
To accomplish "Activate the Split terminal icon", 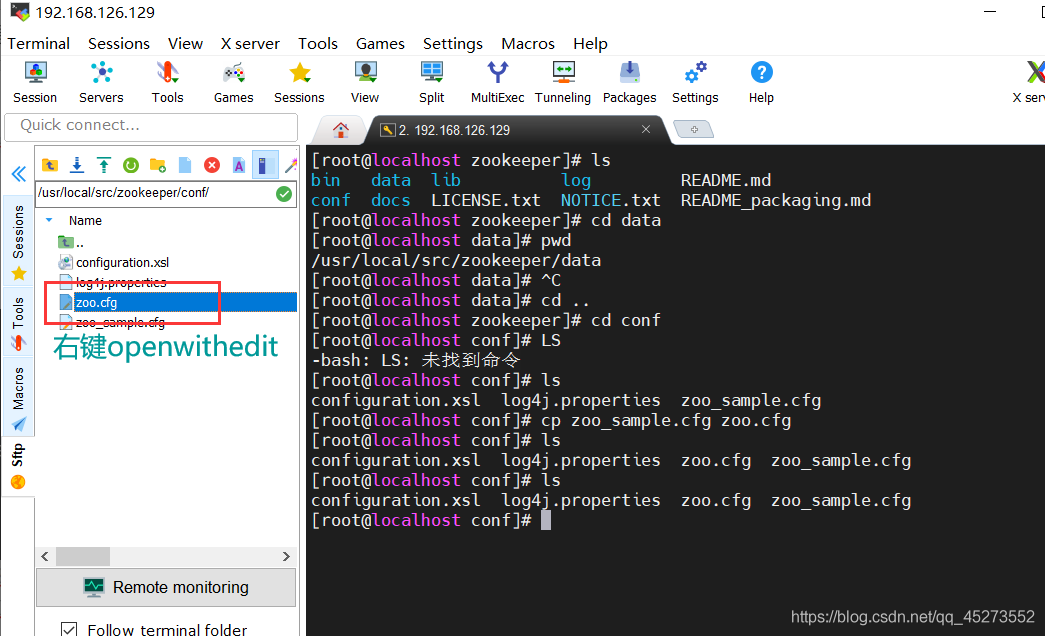I will coord(431,82).
